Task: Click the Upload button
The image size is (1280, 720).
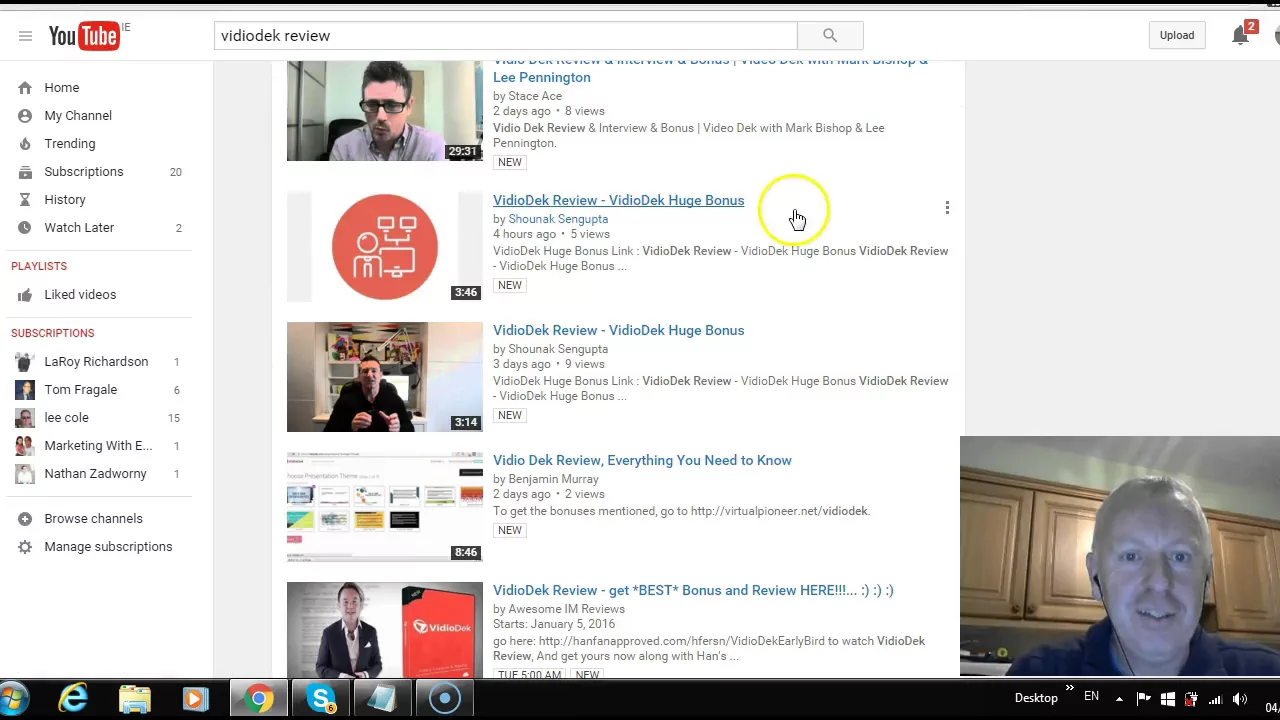Action: click(1177, 36)
